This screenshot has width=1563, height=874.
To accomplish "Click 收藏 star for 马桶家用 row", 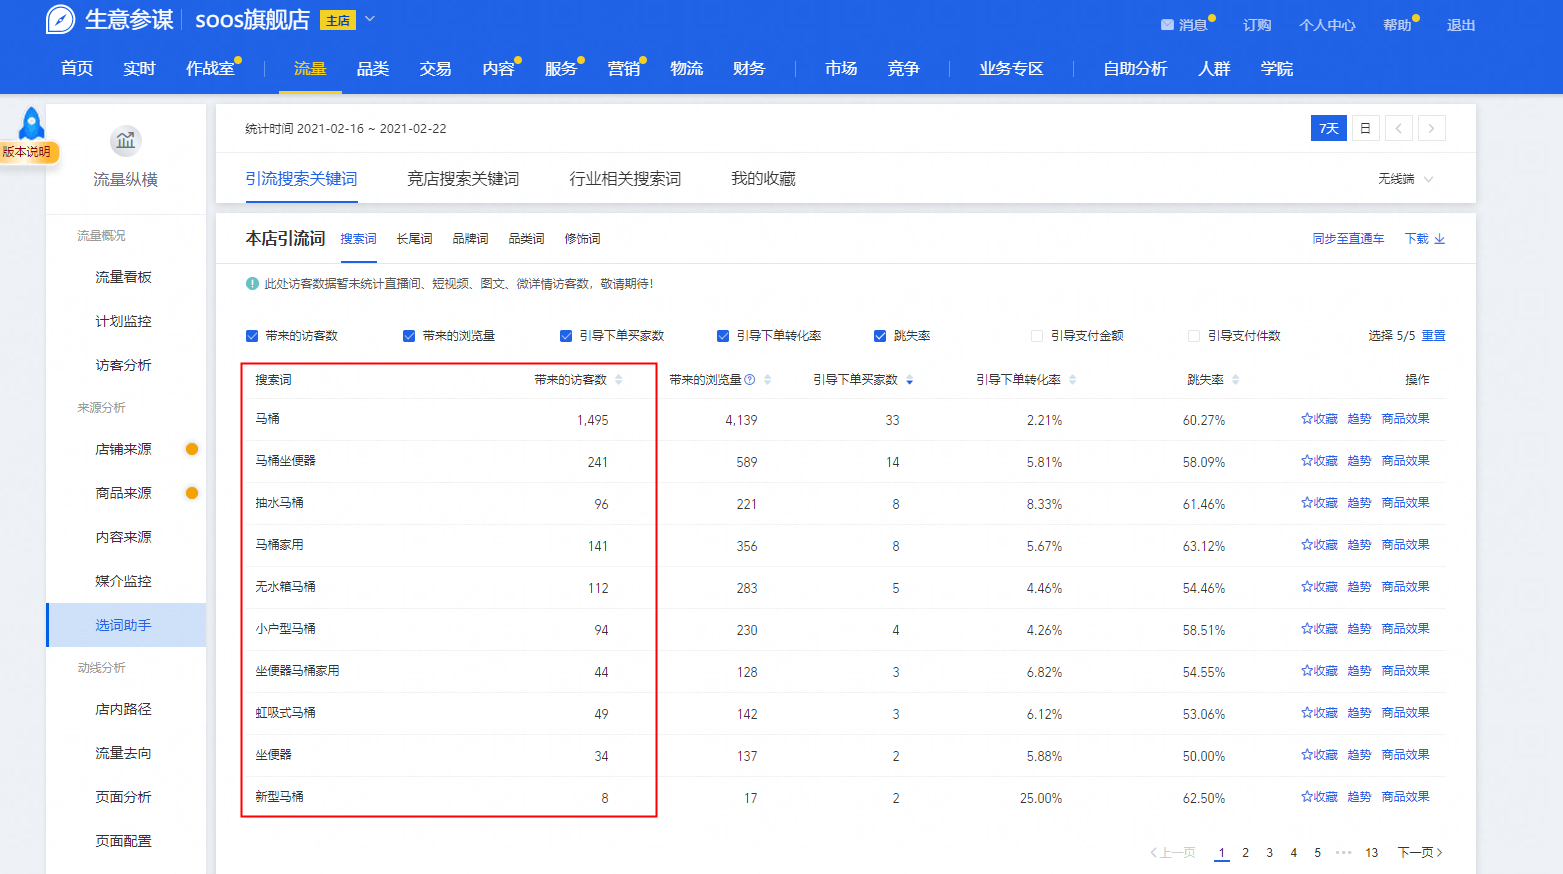I will [x=1307, y=545].
